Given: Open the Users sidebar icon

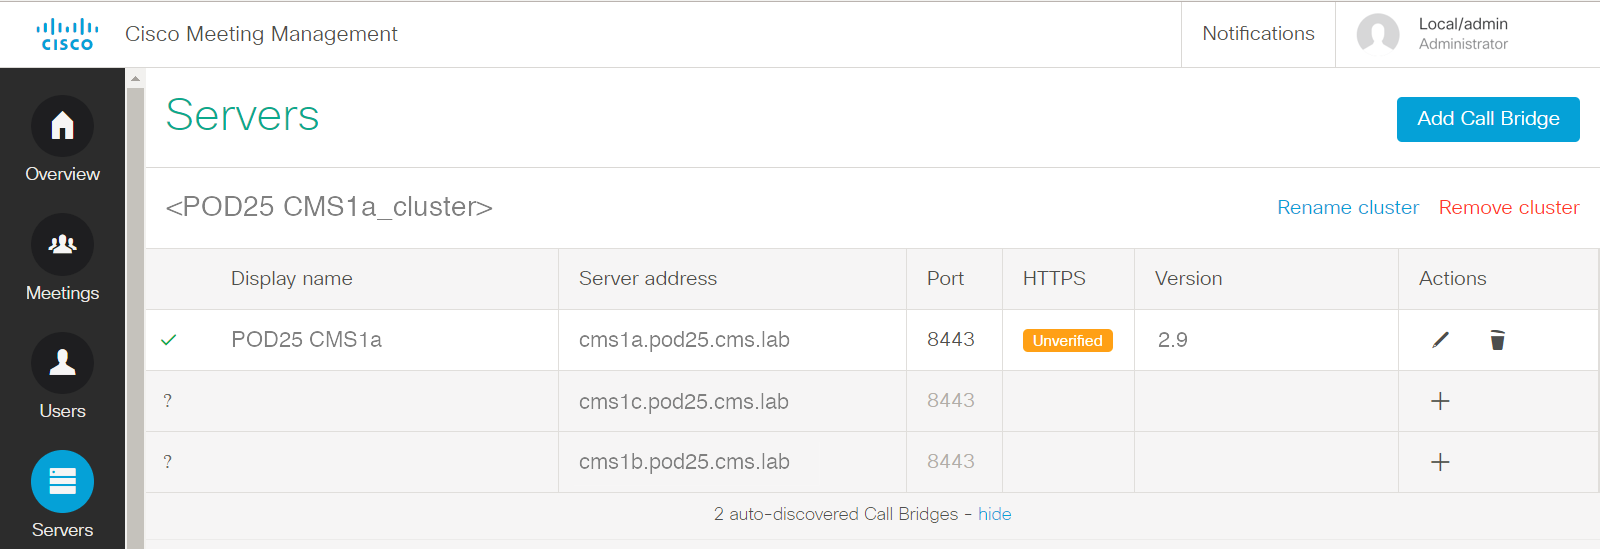Looking at the screenshot, I should click(x=62, y=363).
